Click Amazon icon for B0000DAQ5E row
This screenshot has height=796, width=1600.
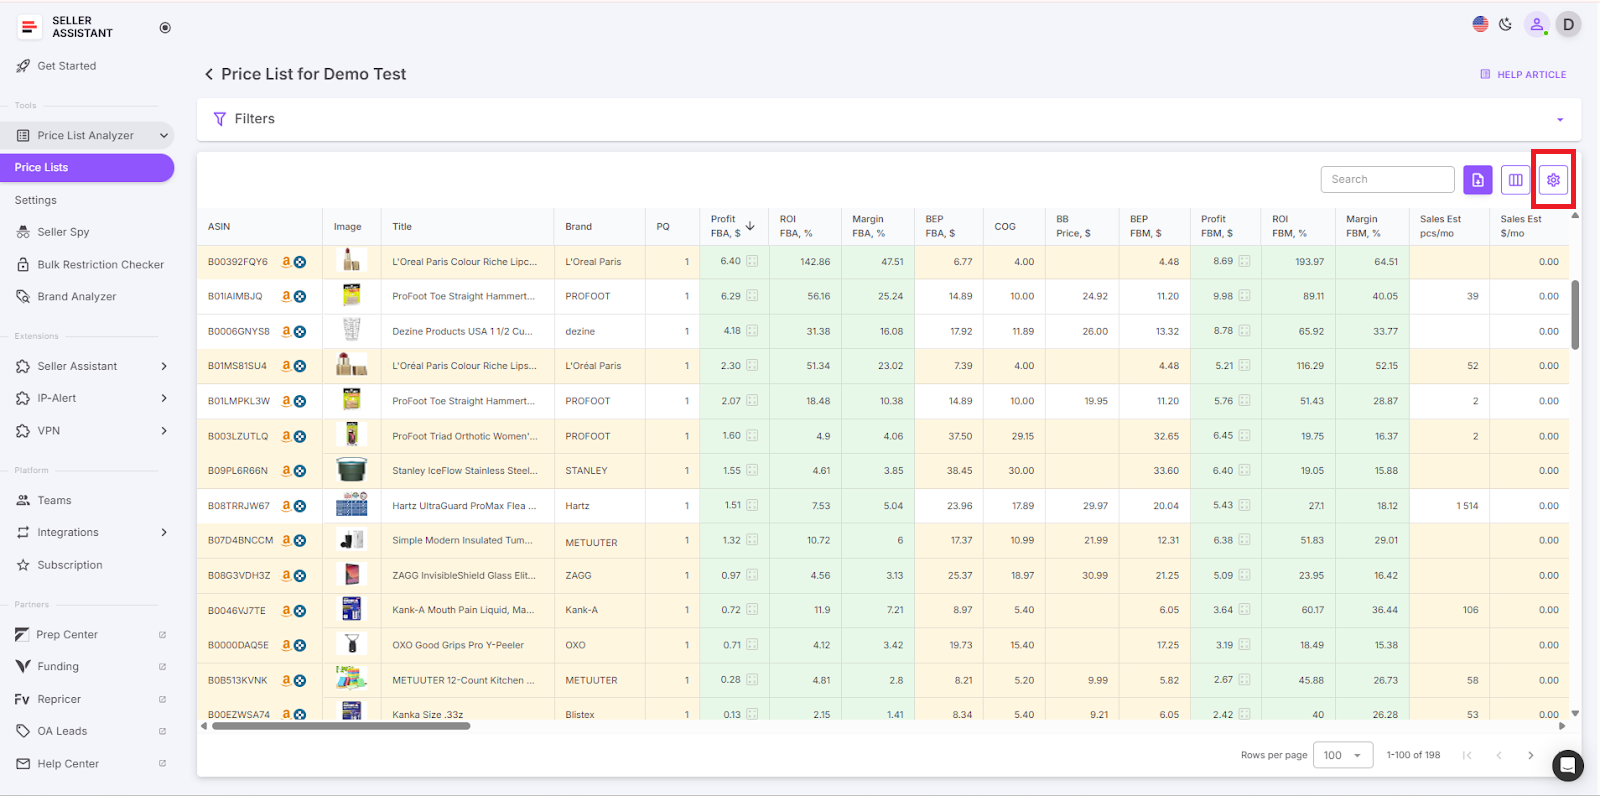pos(286,646)
